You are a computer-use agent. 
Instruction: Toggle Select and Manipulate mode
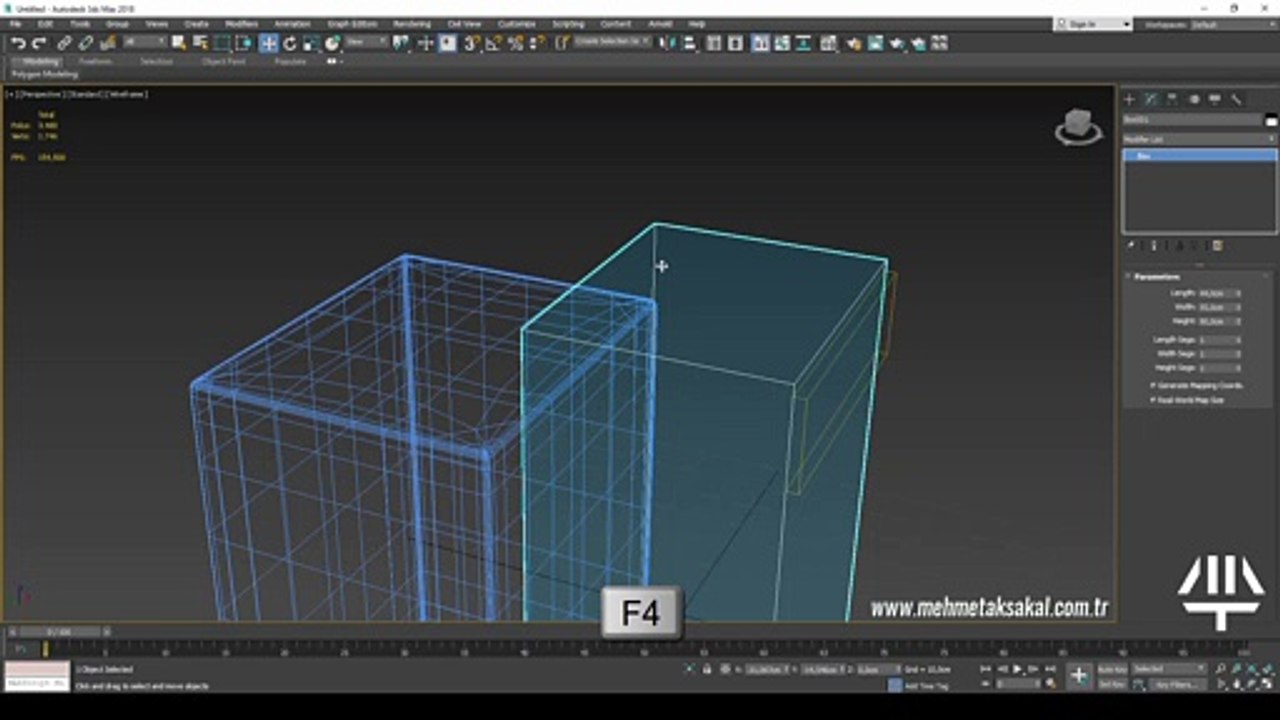(425, 43)
